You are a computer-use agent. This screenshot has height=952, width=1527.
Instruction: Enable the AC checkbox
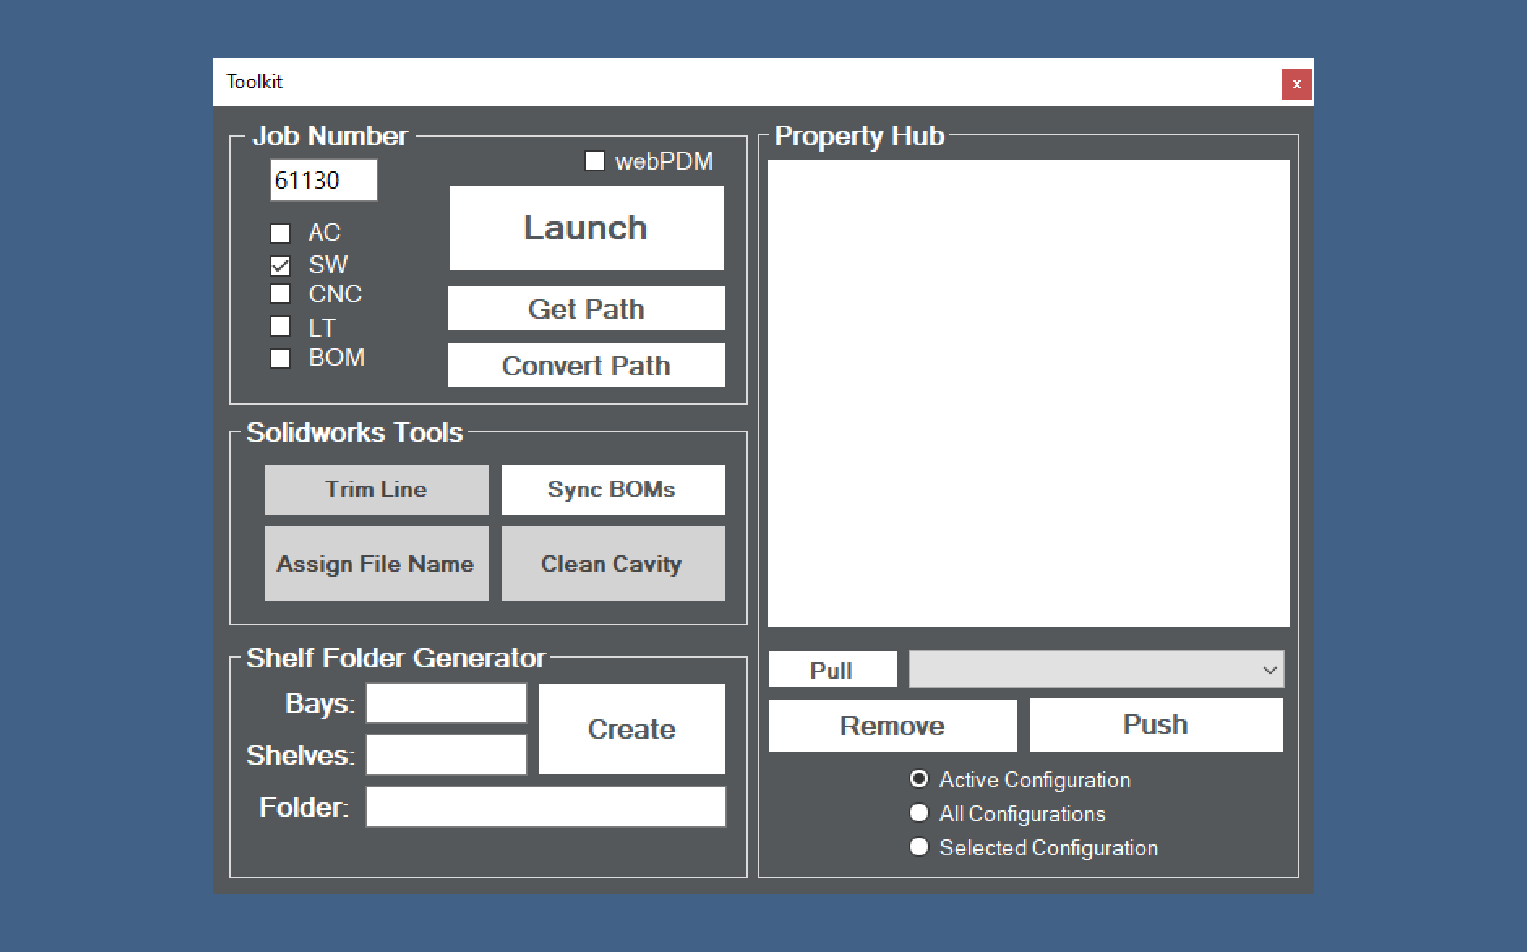point(280,232)
